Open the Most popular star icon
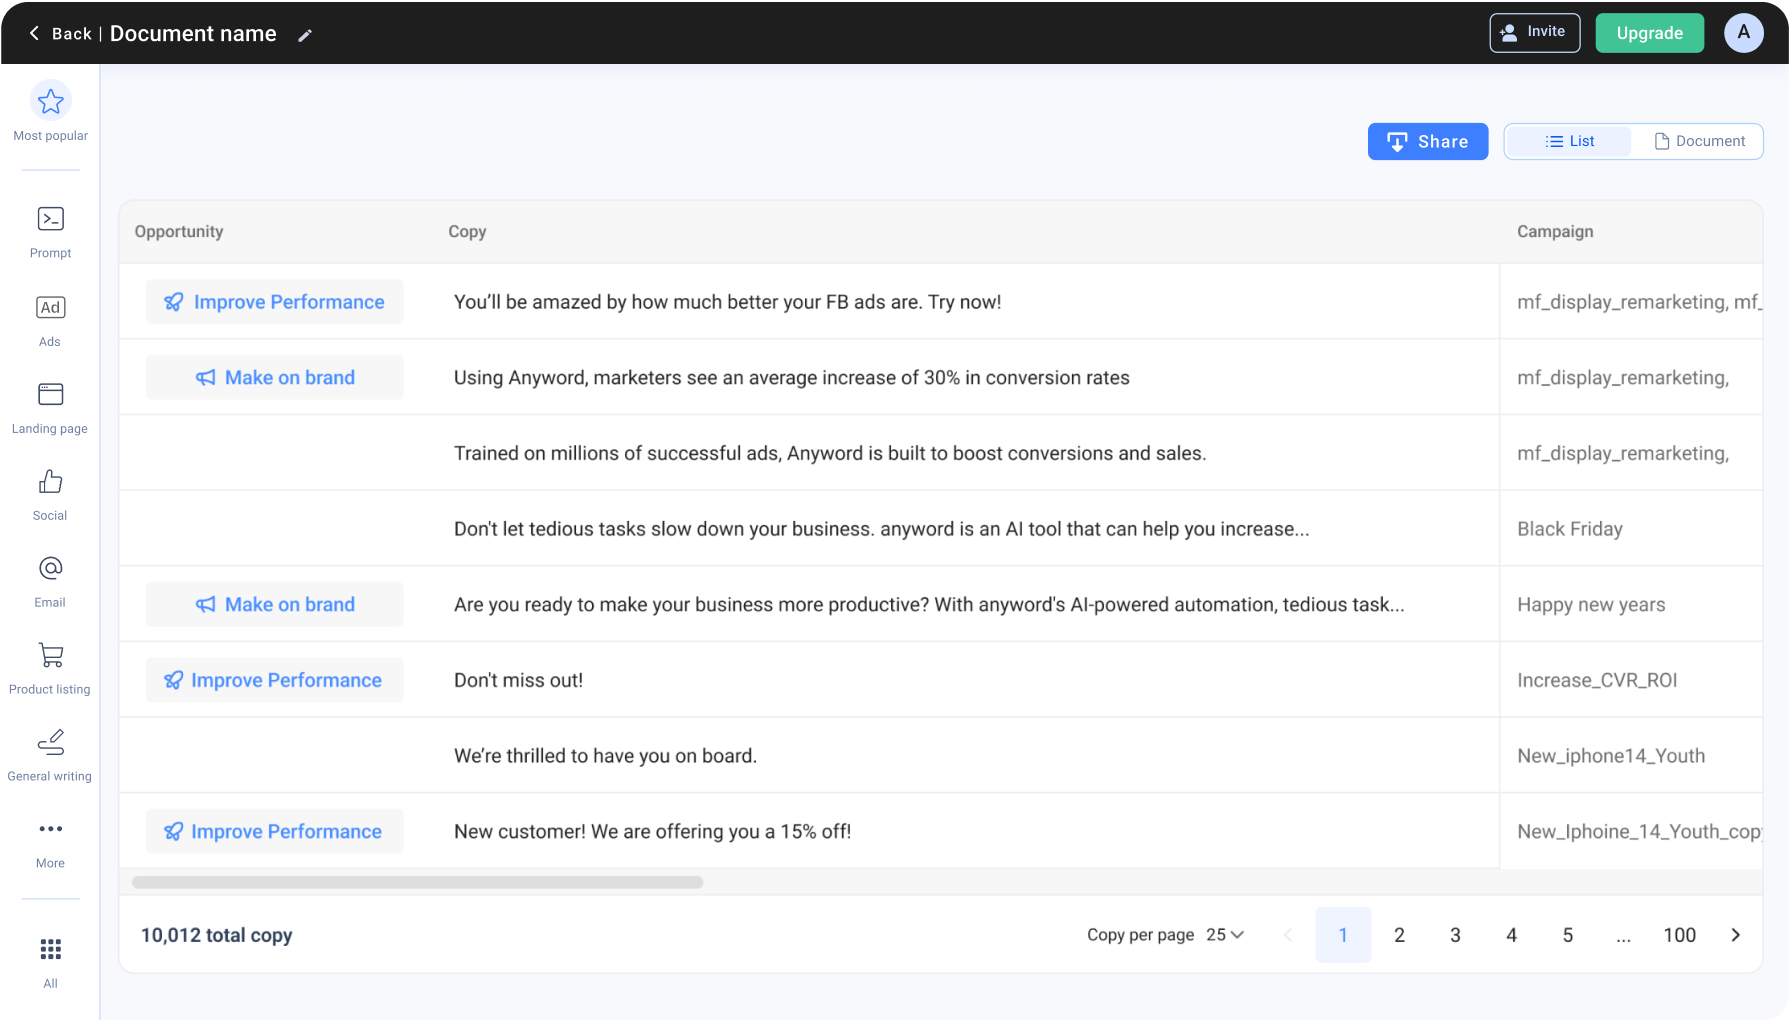The image size is (1789, 1020). pyautogui.click(x=50, y=101)
